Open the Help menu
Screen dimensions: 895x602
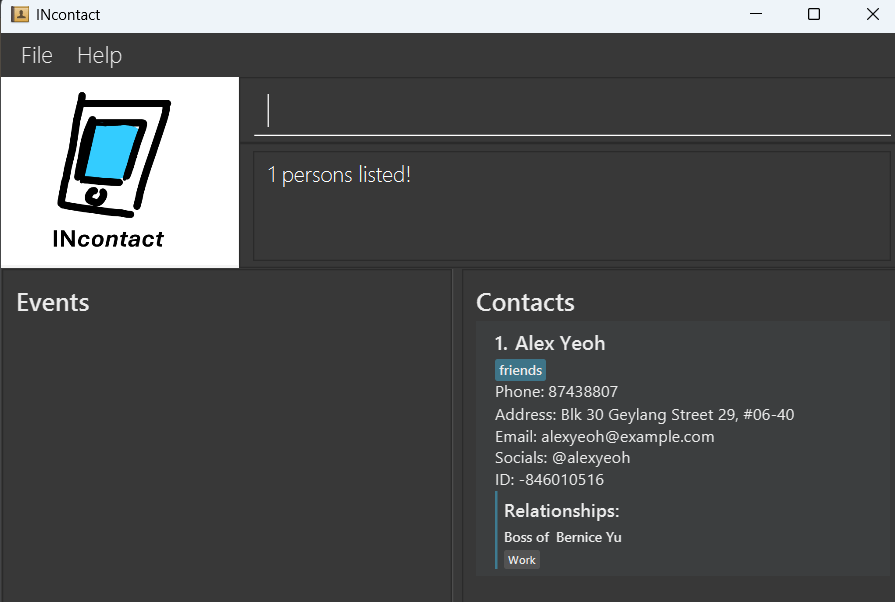99,55
